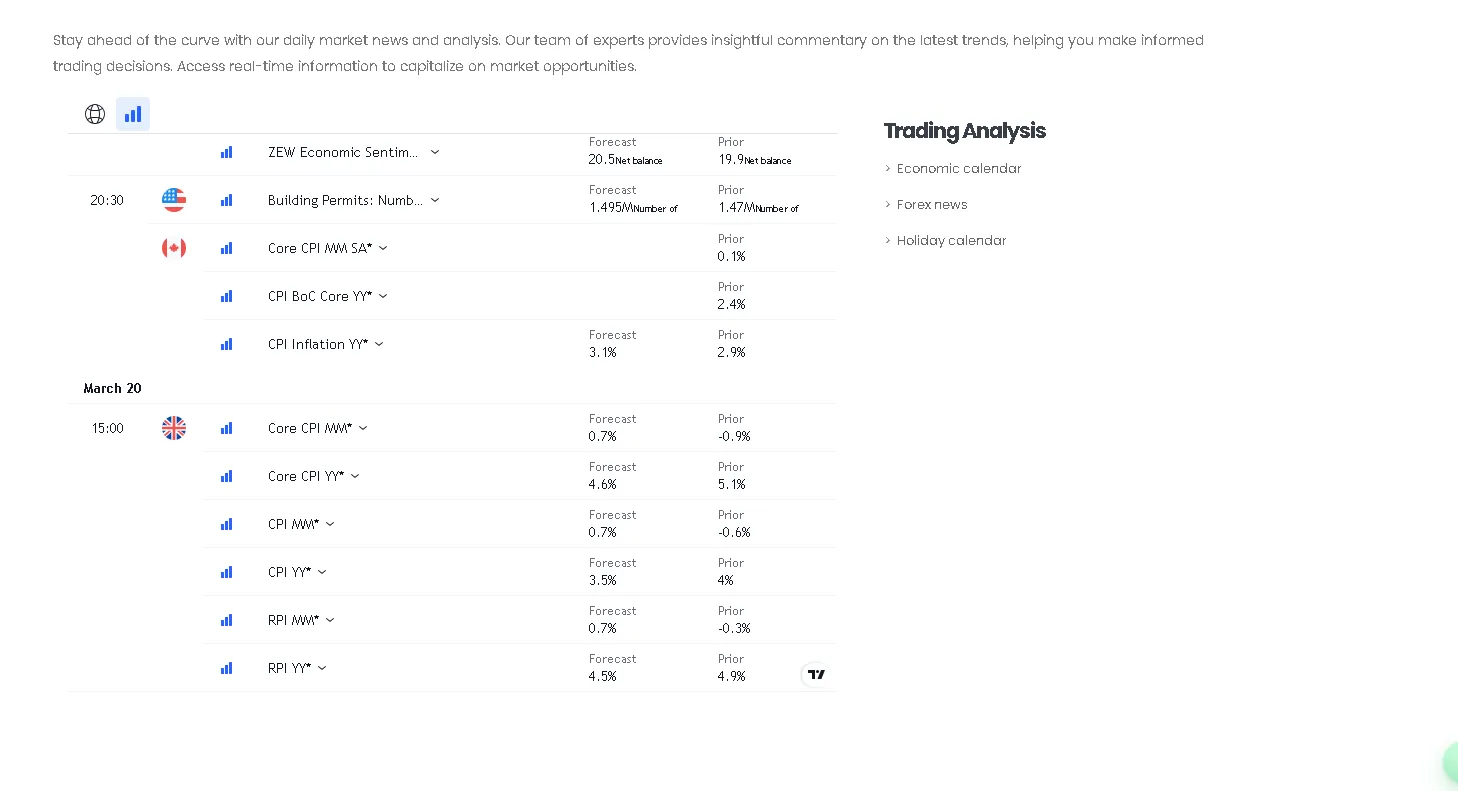Click the Canada flag icon

[x=174, y=248]
